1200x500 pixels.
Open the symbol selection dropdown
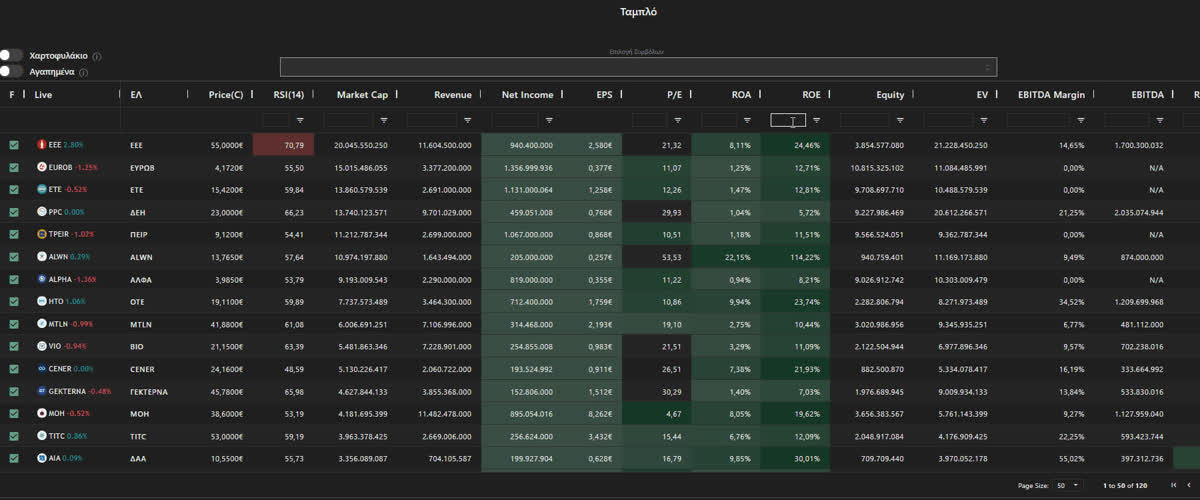638,67
